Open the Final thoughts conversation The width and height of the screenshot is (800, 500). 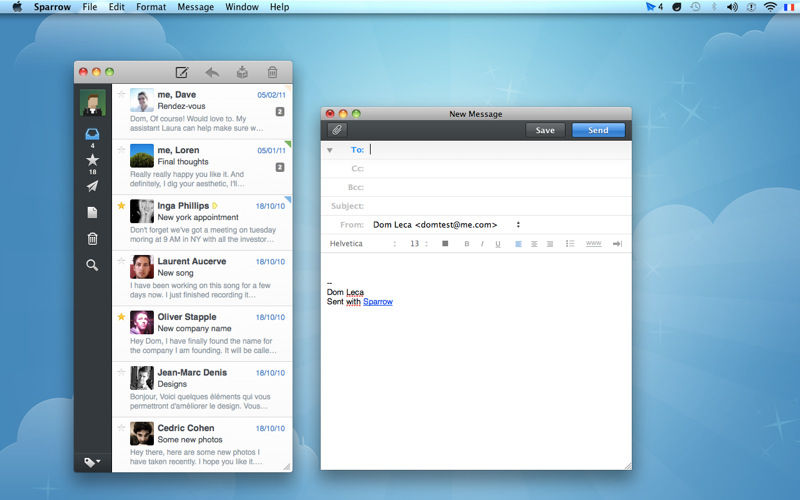pos(202,167)
